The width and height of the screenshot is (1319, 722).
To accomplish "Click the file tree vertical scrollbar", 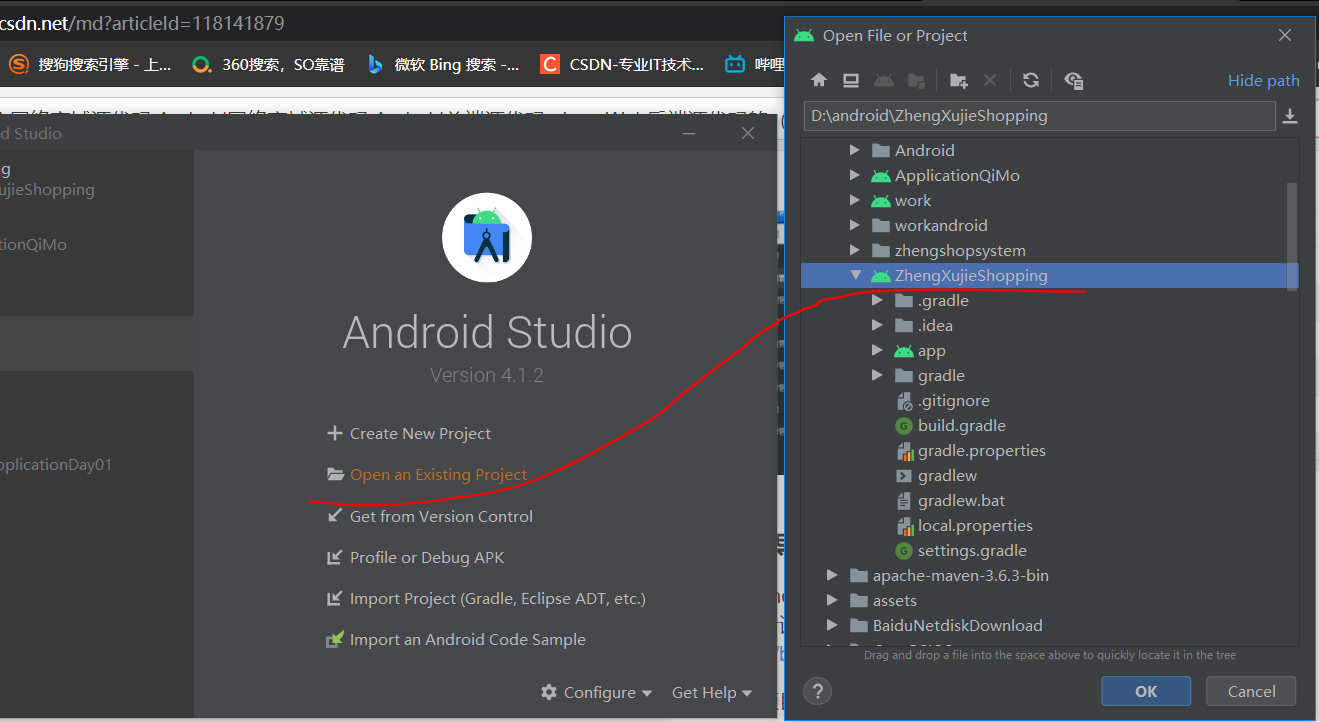I will [x=1292, y=236].
